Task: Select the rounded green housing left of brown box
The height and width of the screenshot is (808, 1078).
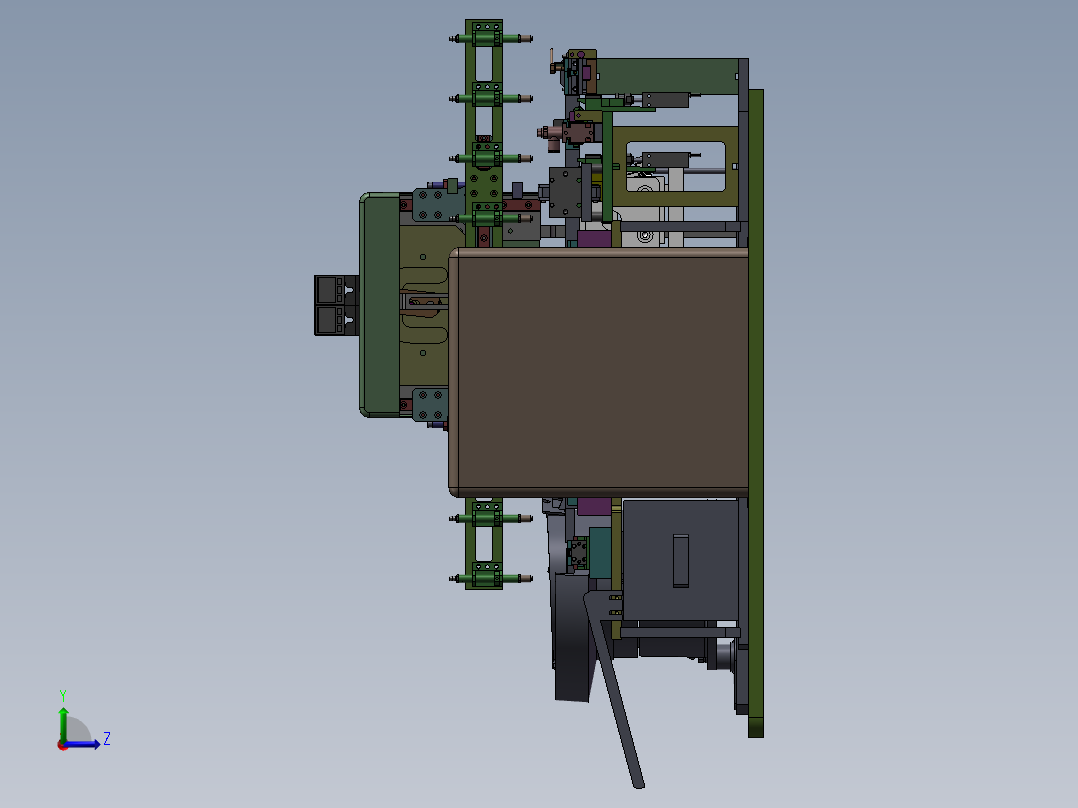Action: point(380,305)
